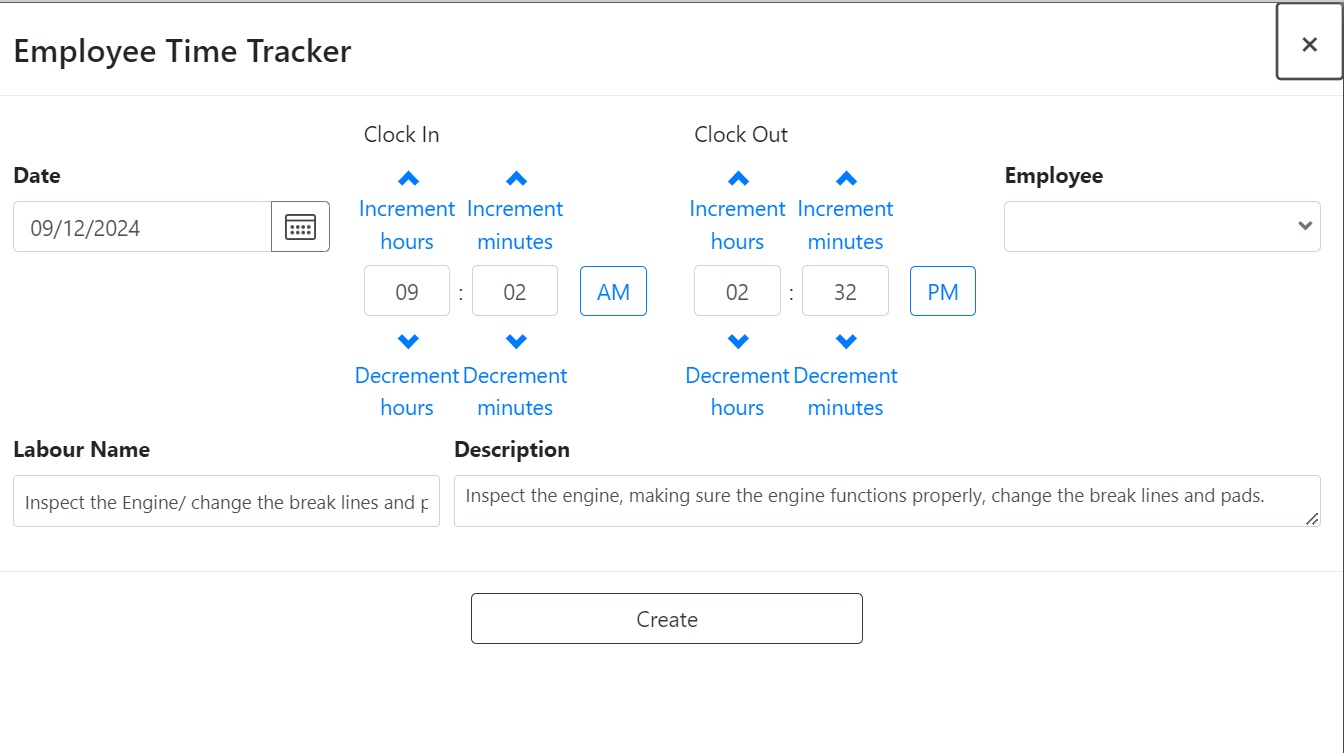Click the Clock Out decrement minutes arrow
Image resolution: width=1344 pixels, height=753 pixels.
845,340
